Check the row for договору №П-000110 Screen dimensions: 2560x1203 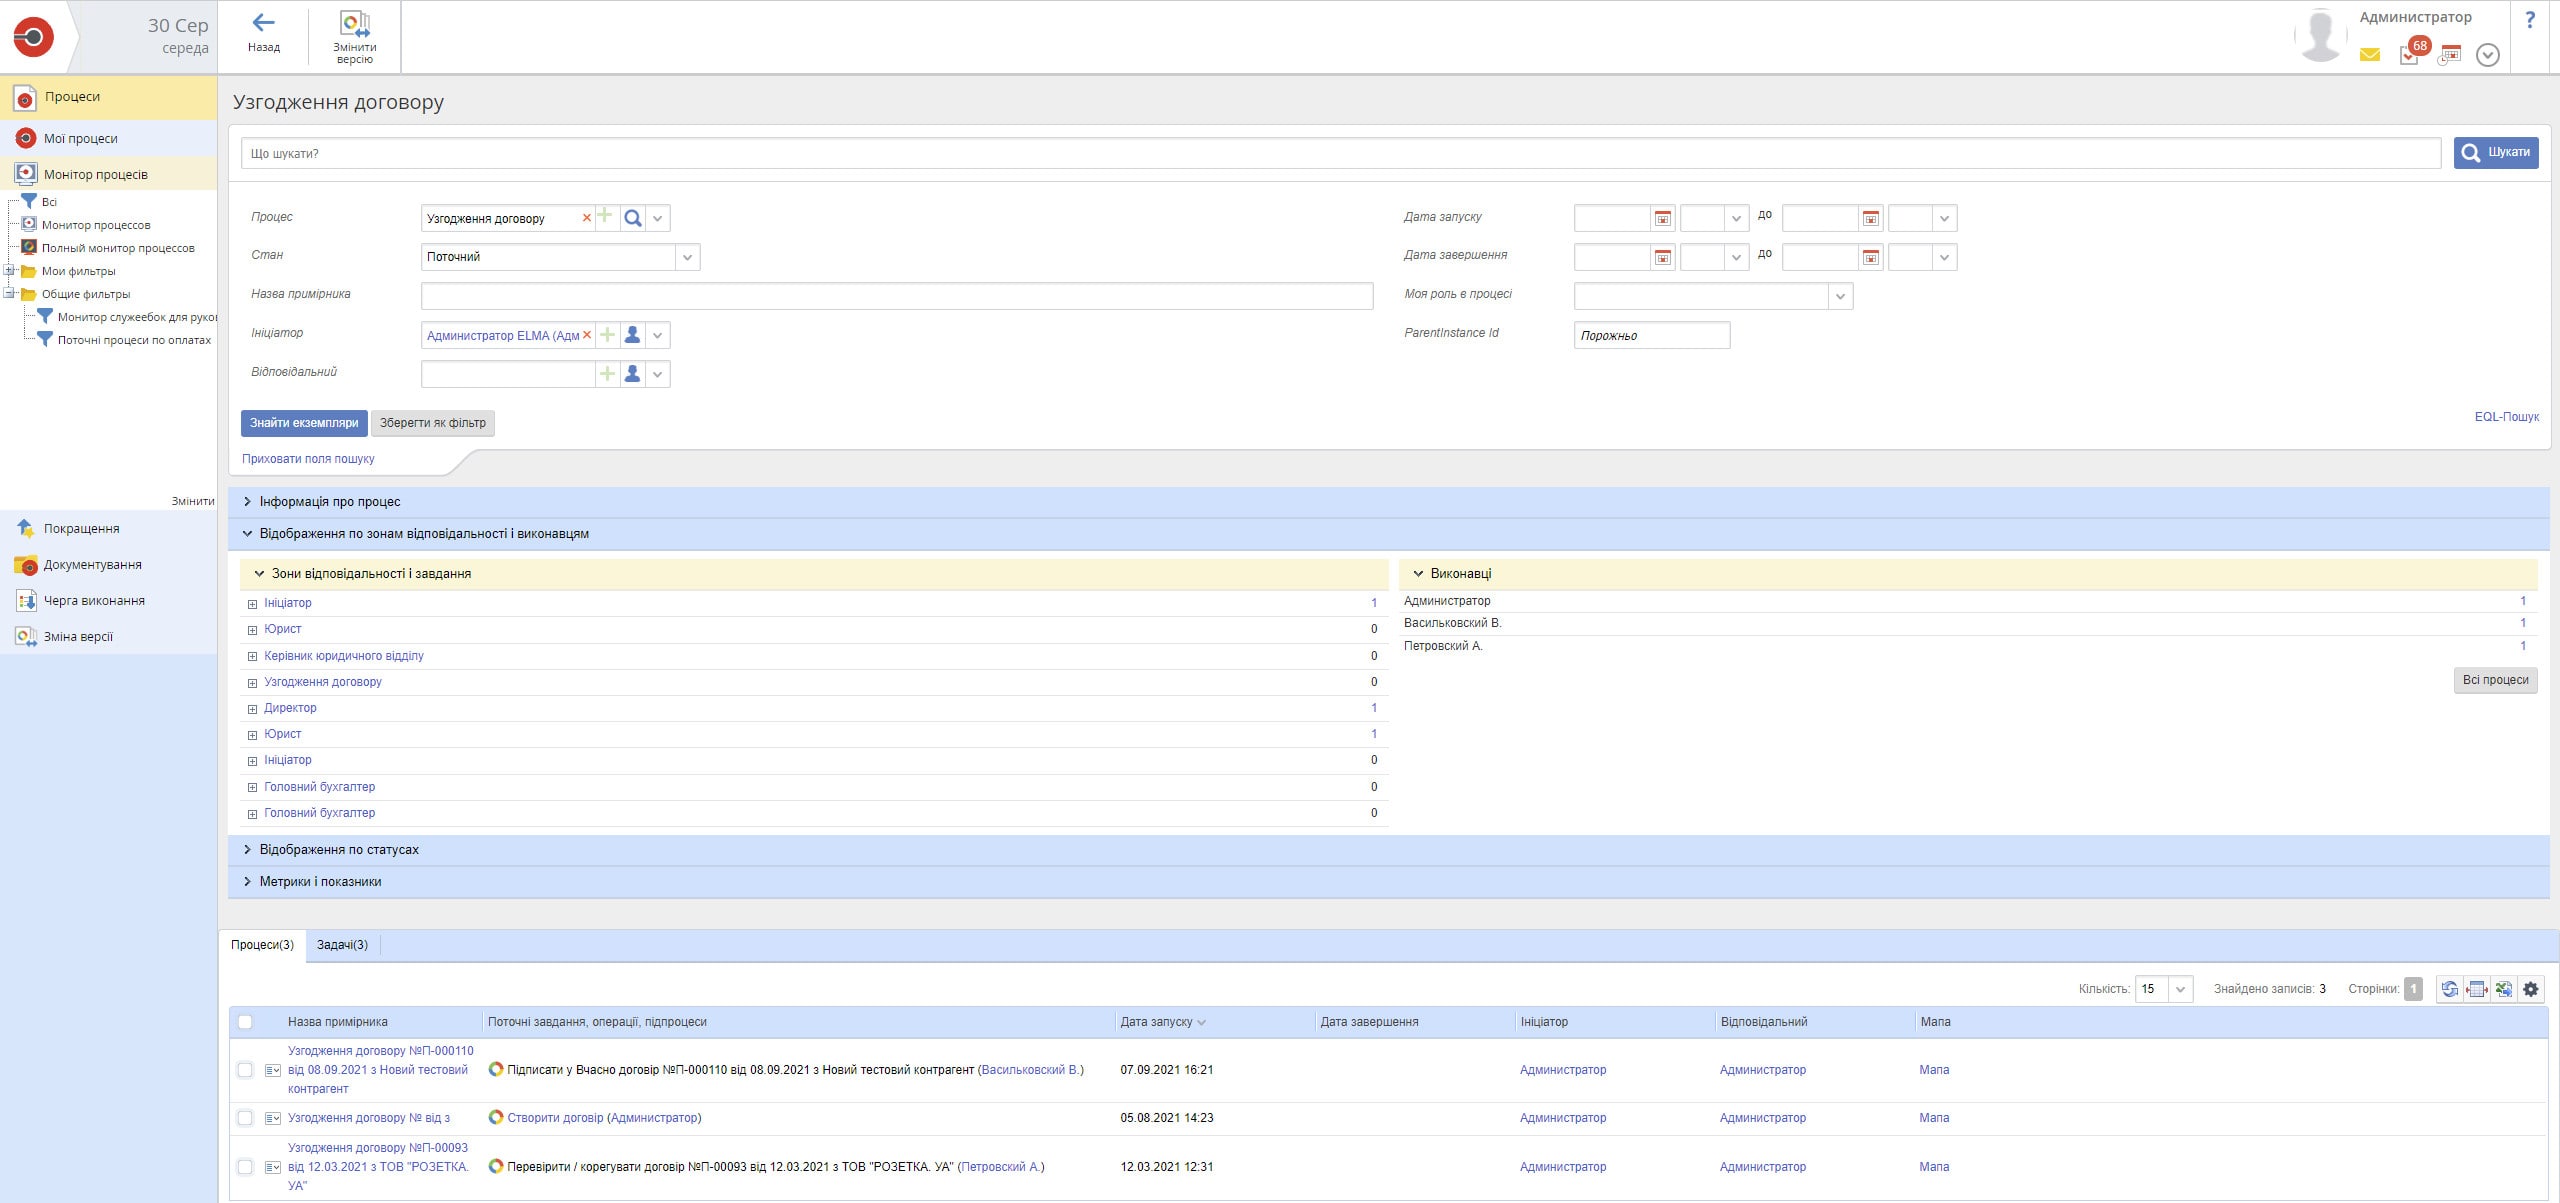[x=245, y=1070]
